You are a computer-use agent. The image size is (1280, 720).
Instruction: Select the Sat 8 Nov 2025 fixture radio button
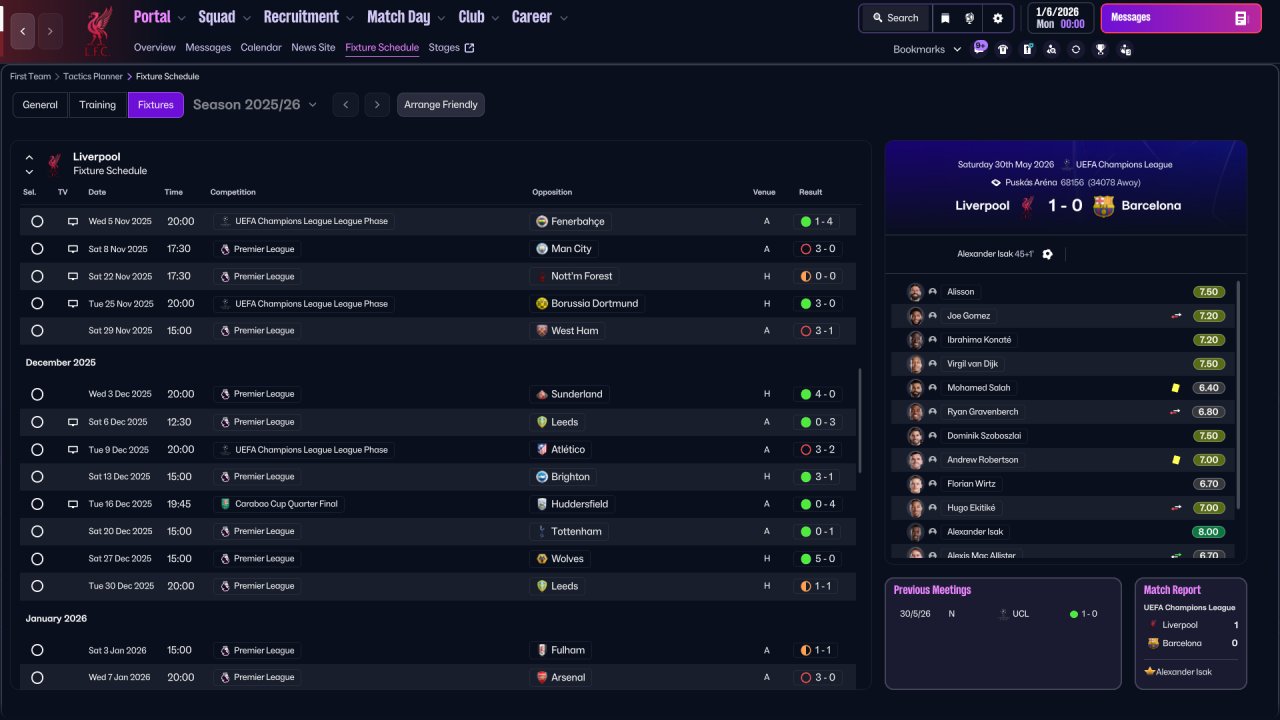[x=37, y=249]
